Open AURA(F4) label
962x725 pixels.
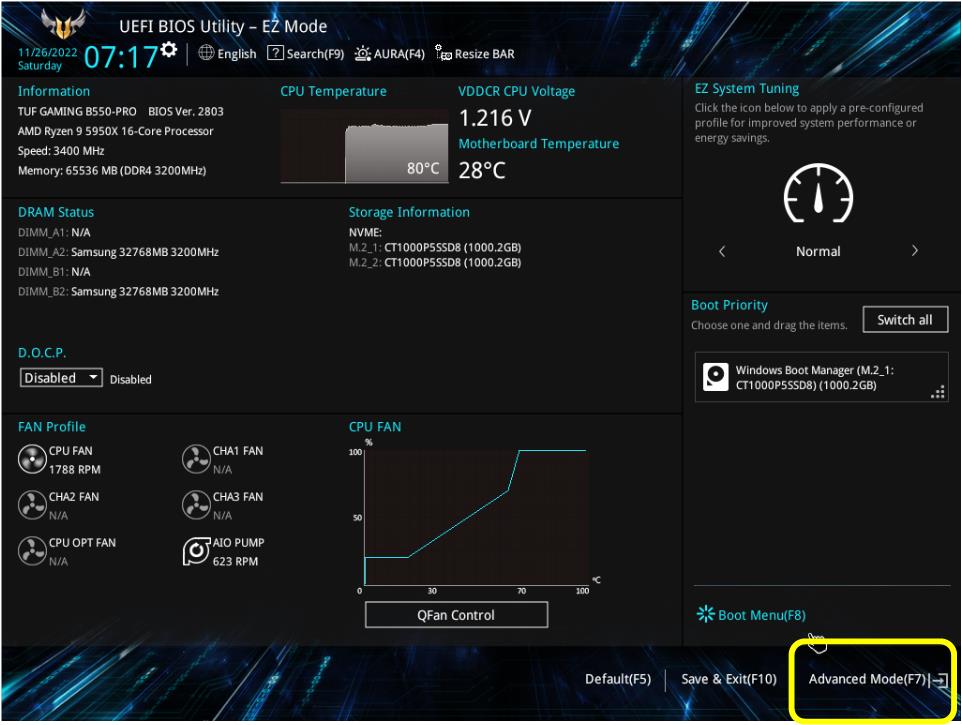click(x=399, y=54)
